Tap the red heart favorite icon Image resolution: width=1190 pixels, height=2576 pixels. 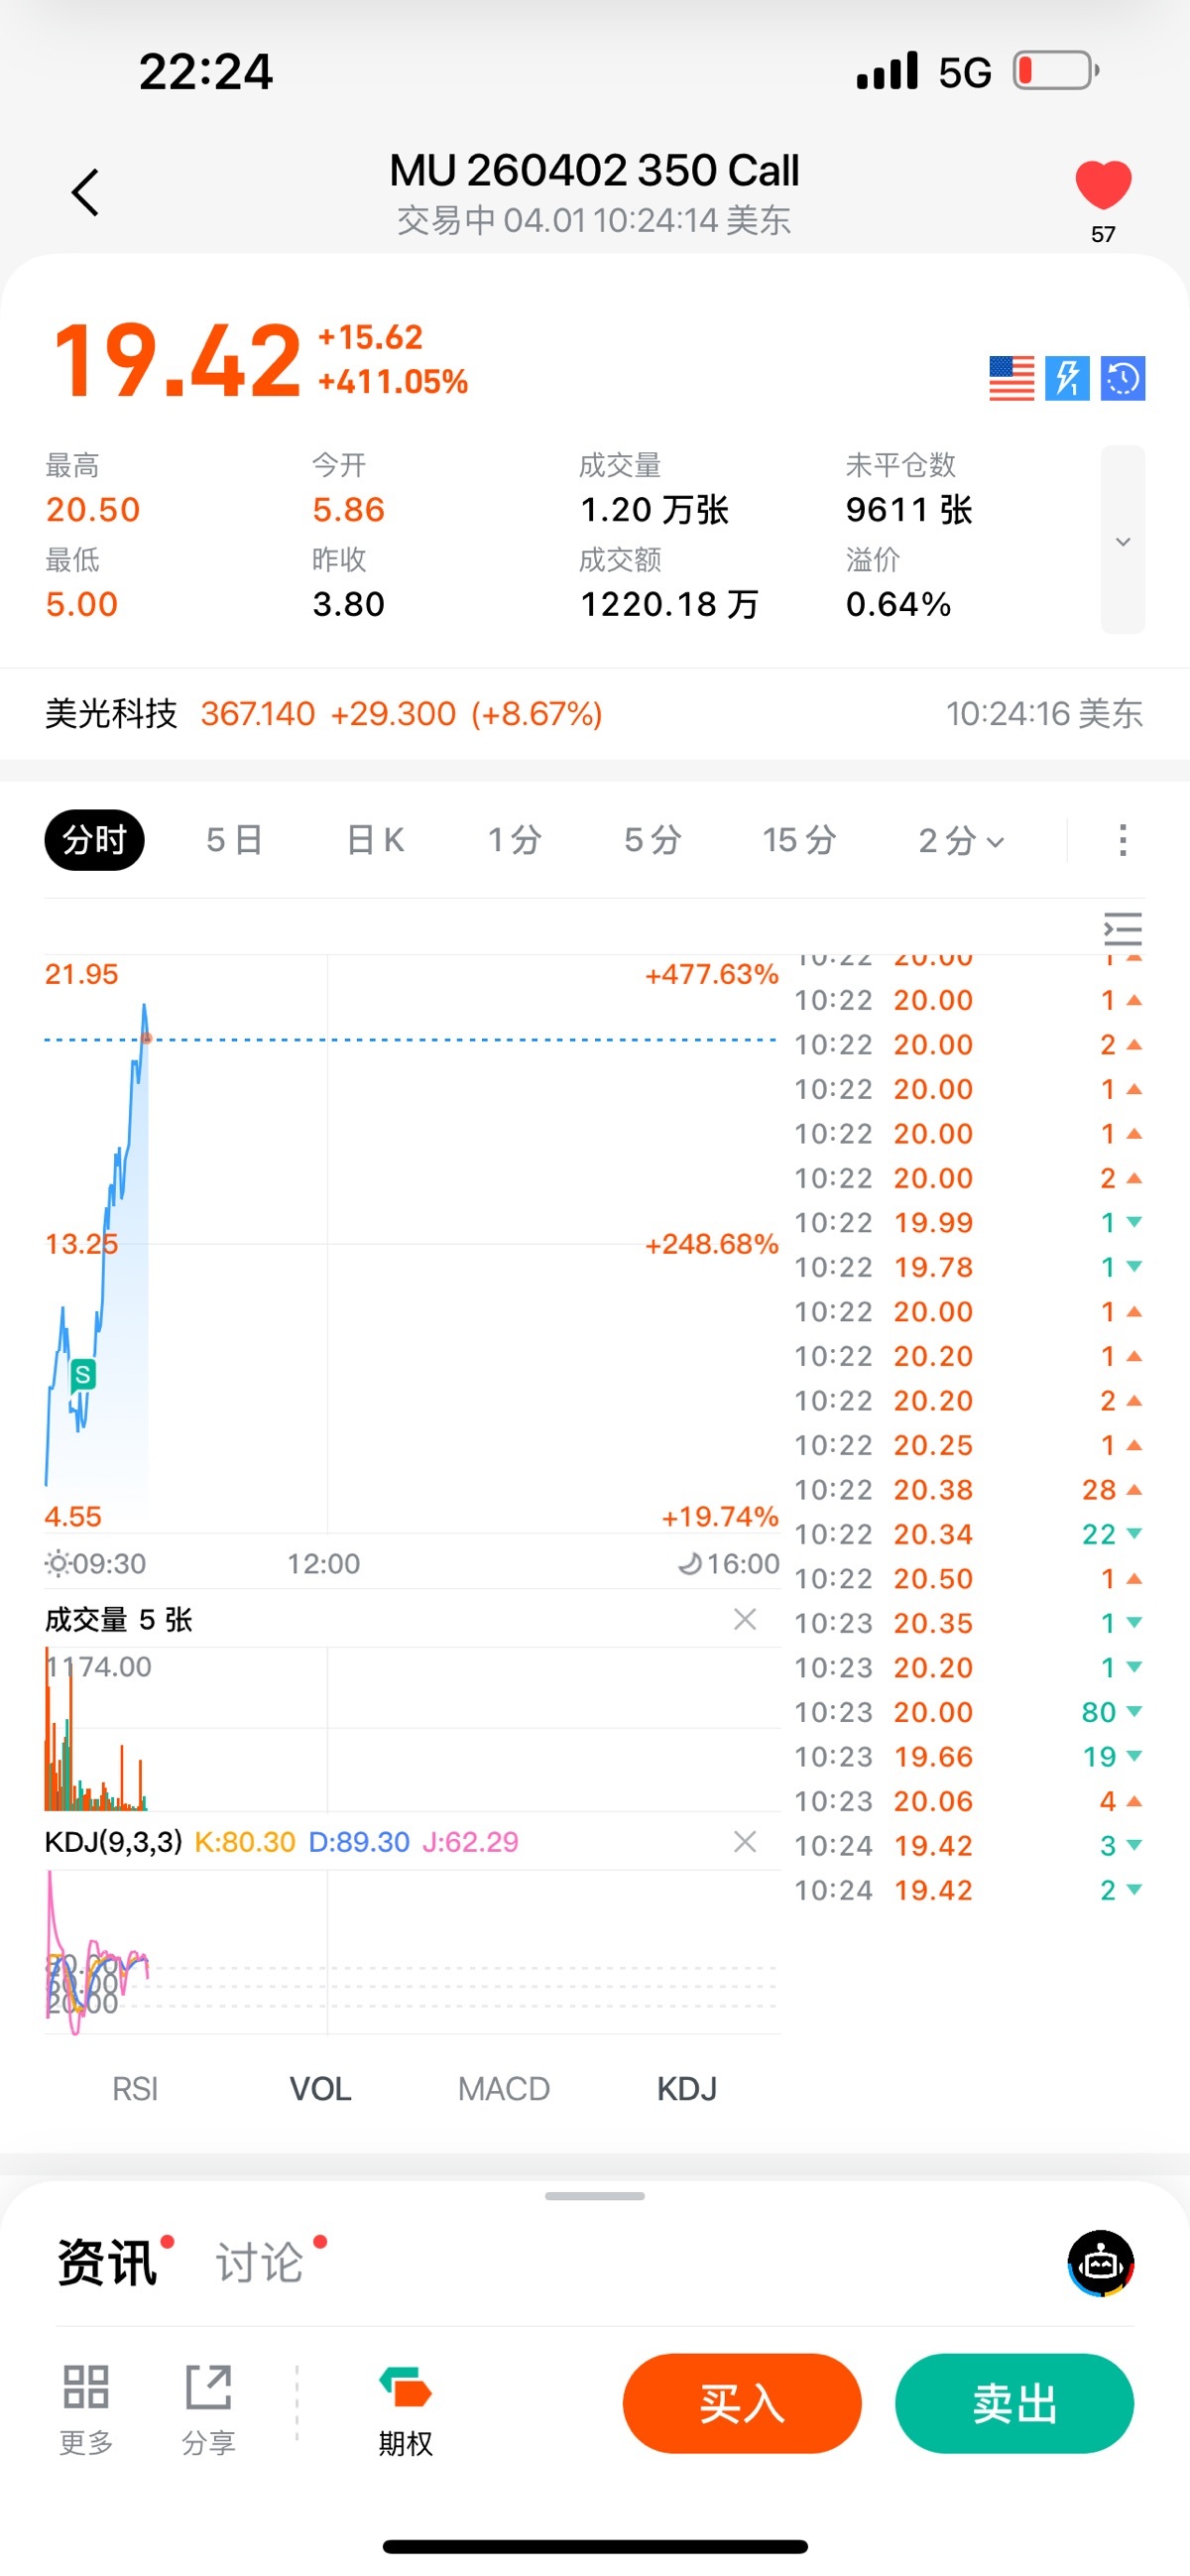click(x=1102, y=184)
